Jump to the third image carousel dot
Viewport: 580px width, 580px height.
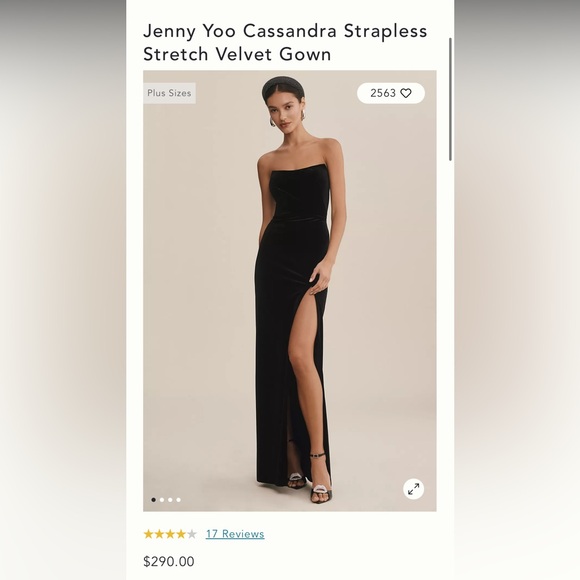point(170,500)
